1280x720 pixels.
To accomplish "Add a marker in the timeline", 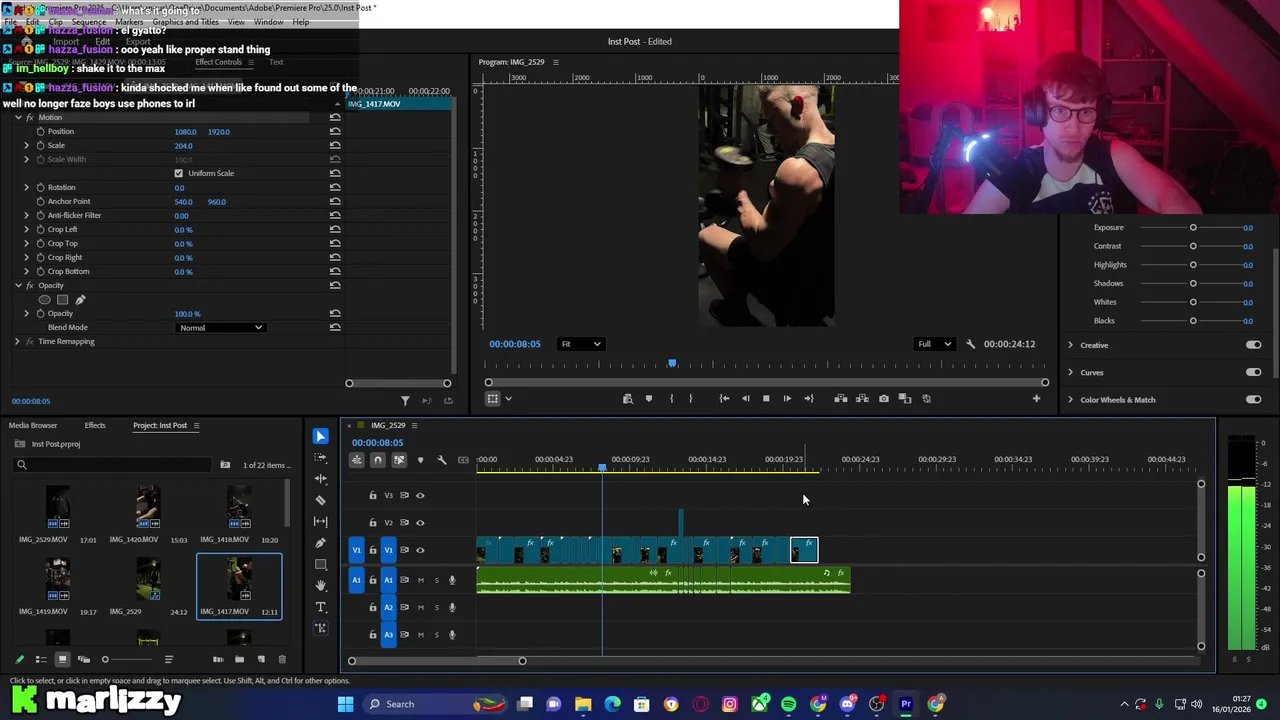I will pos(420,460).
